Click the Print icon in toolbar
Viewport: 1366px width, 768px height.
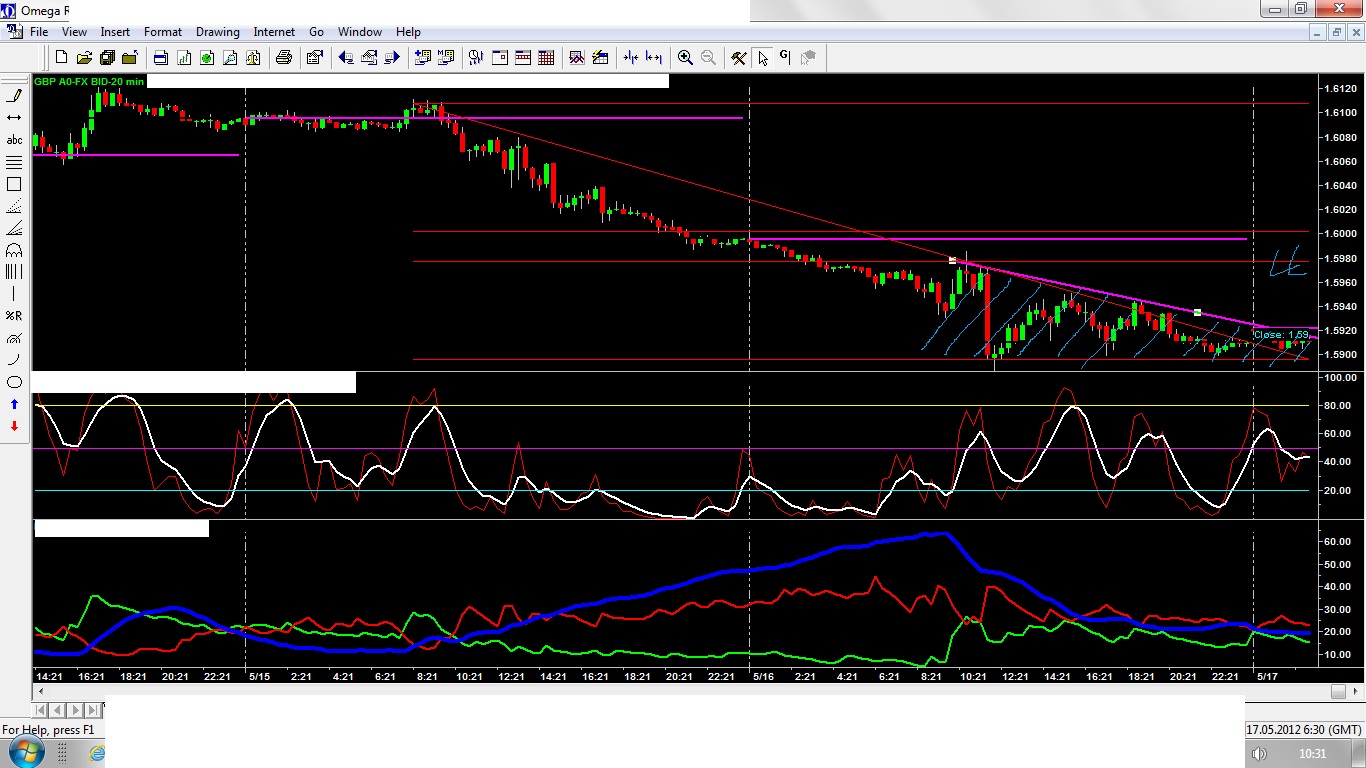coord(283,58)
